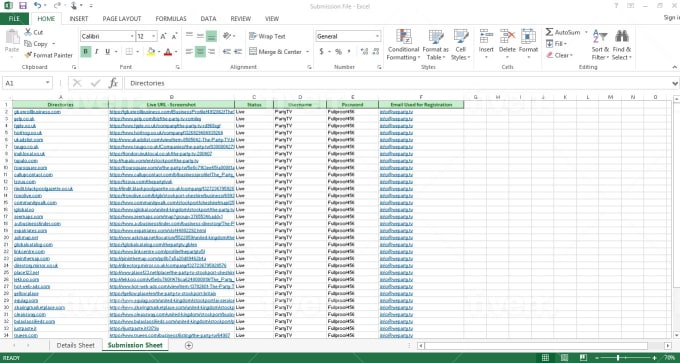Image resolution: width=680 pixels, height=363 pixels.
Task: Switch to Page Break Preview in status bar
Action: click(x=583, y=358)
